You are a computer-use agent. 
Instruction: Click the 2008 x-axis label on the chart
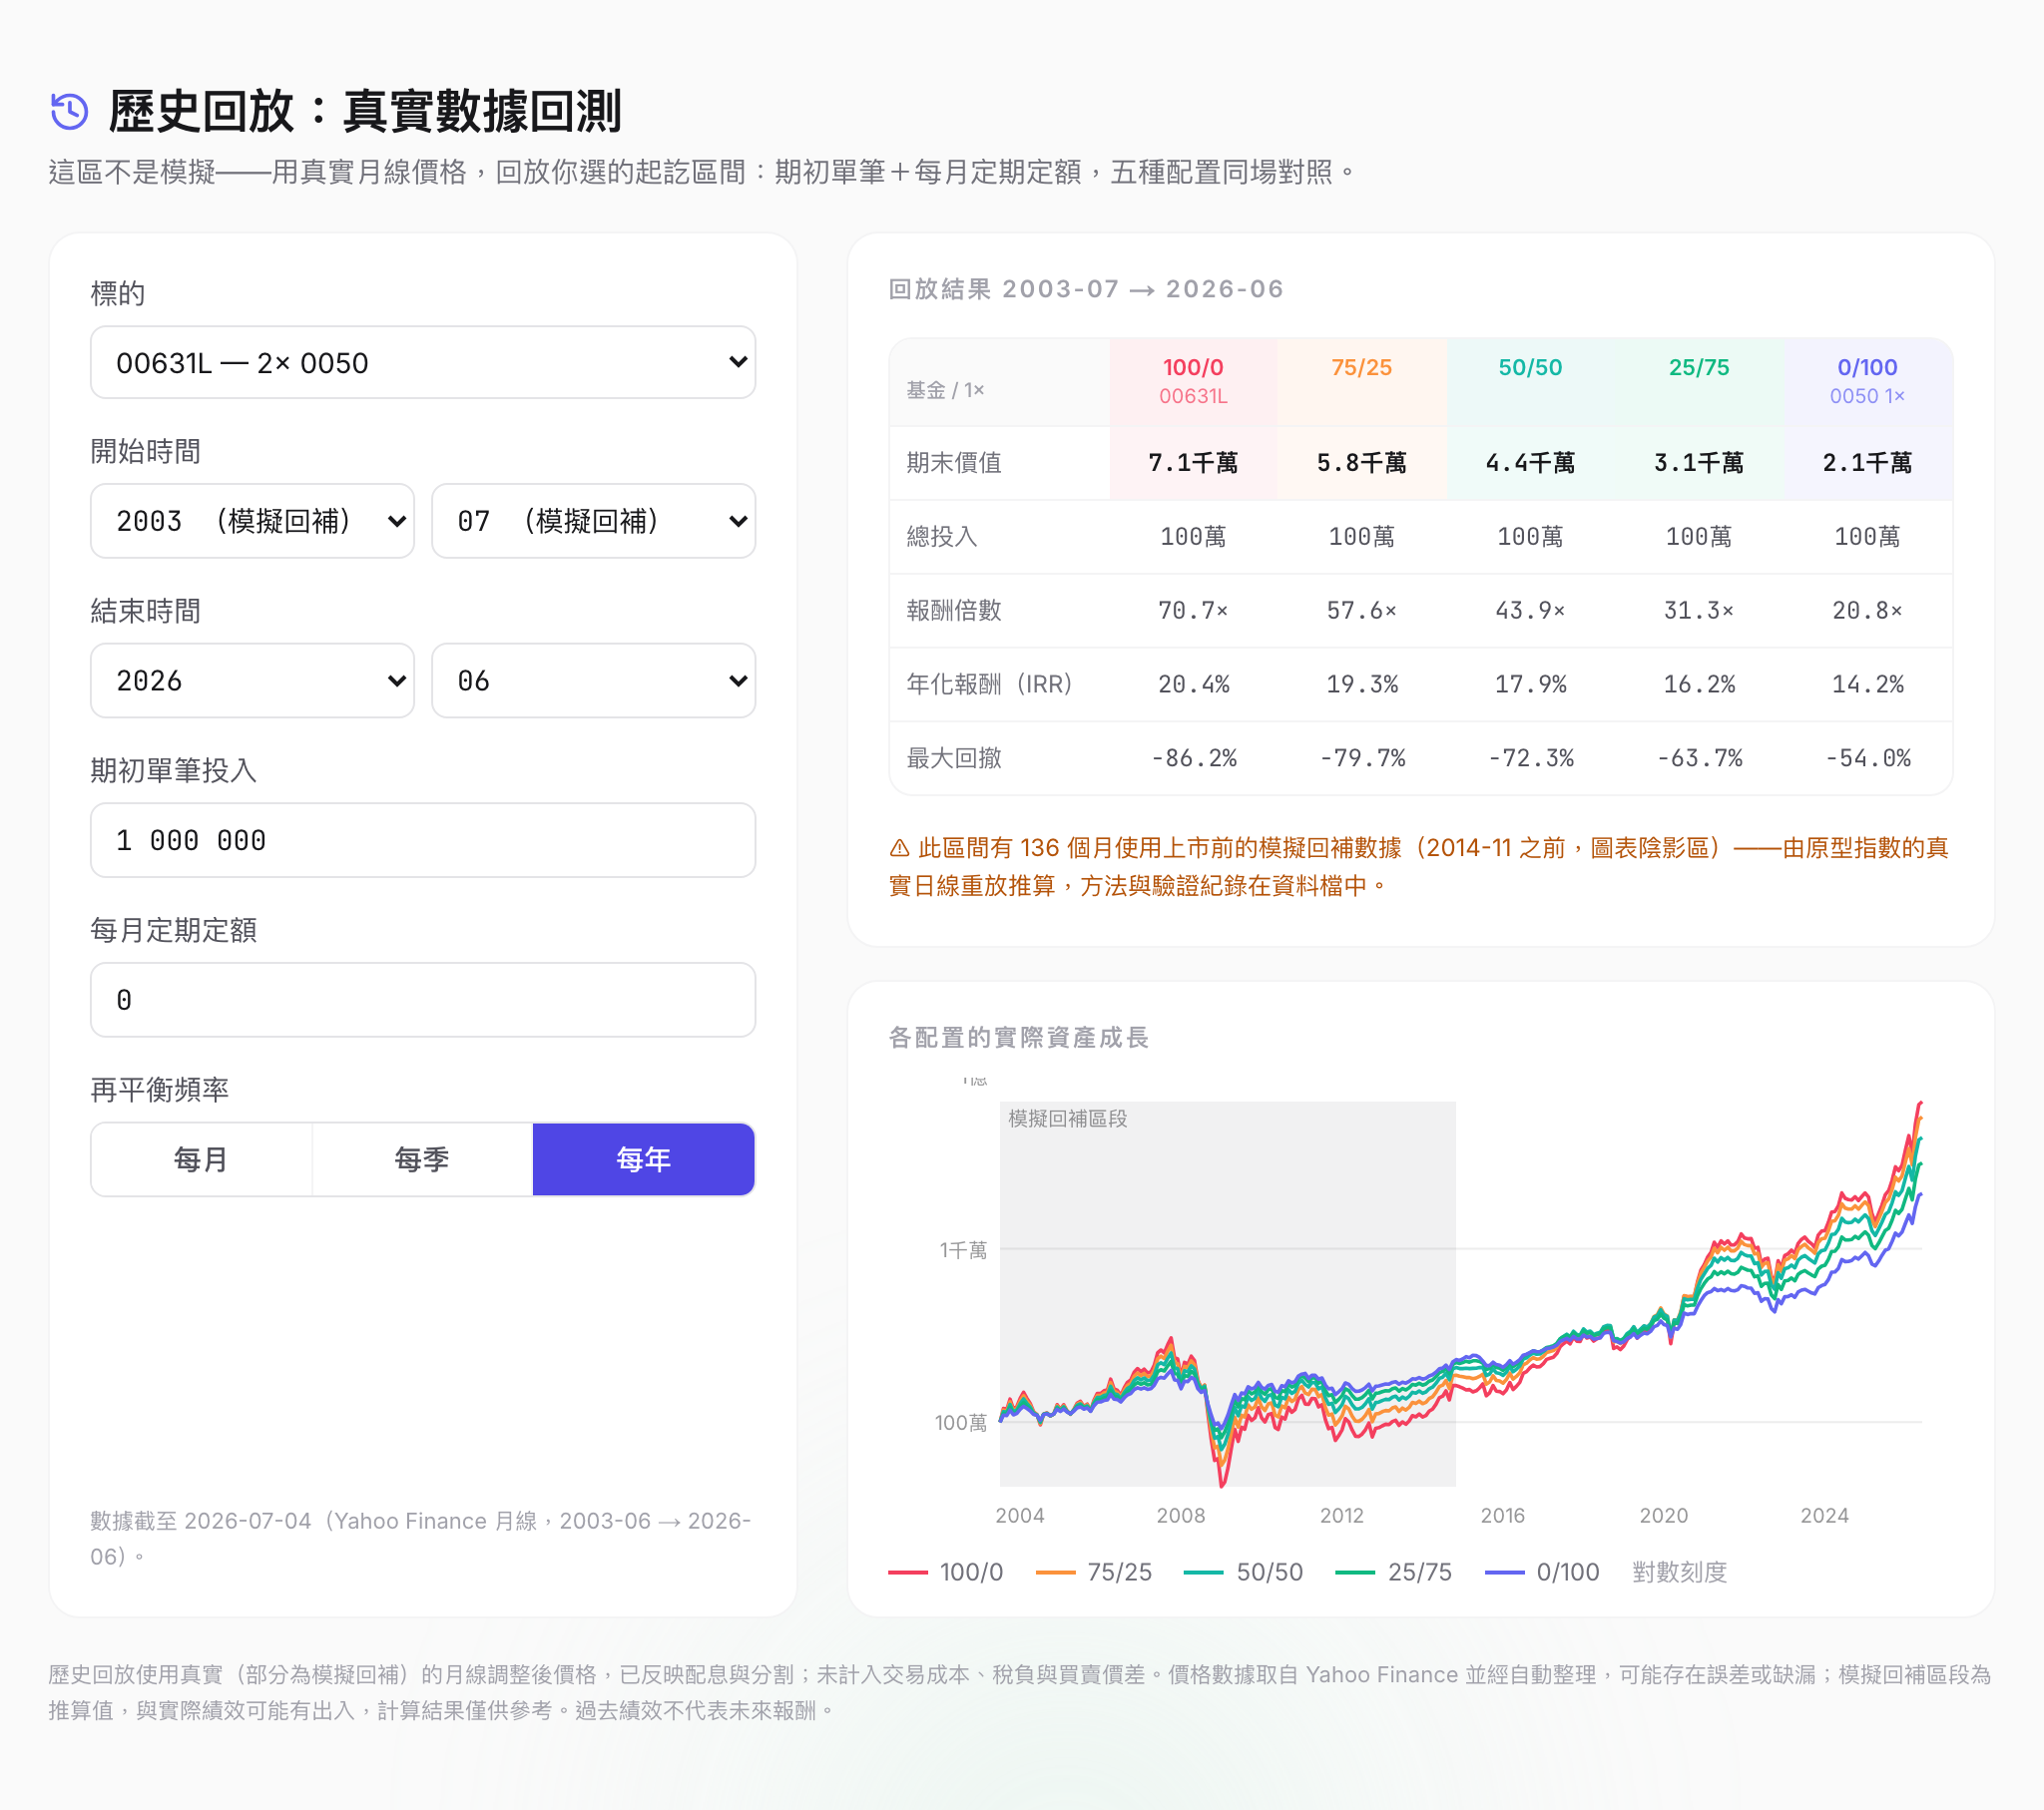click(x=1180, y=1515)
